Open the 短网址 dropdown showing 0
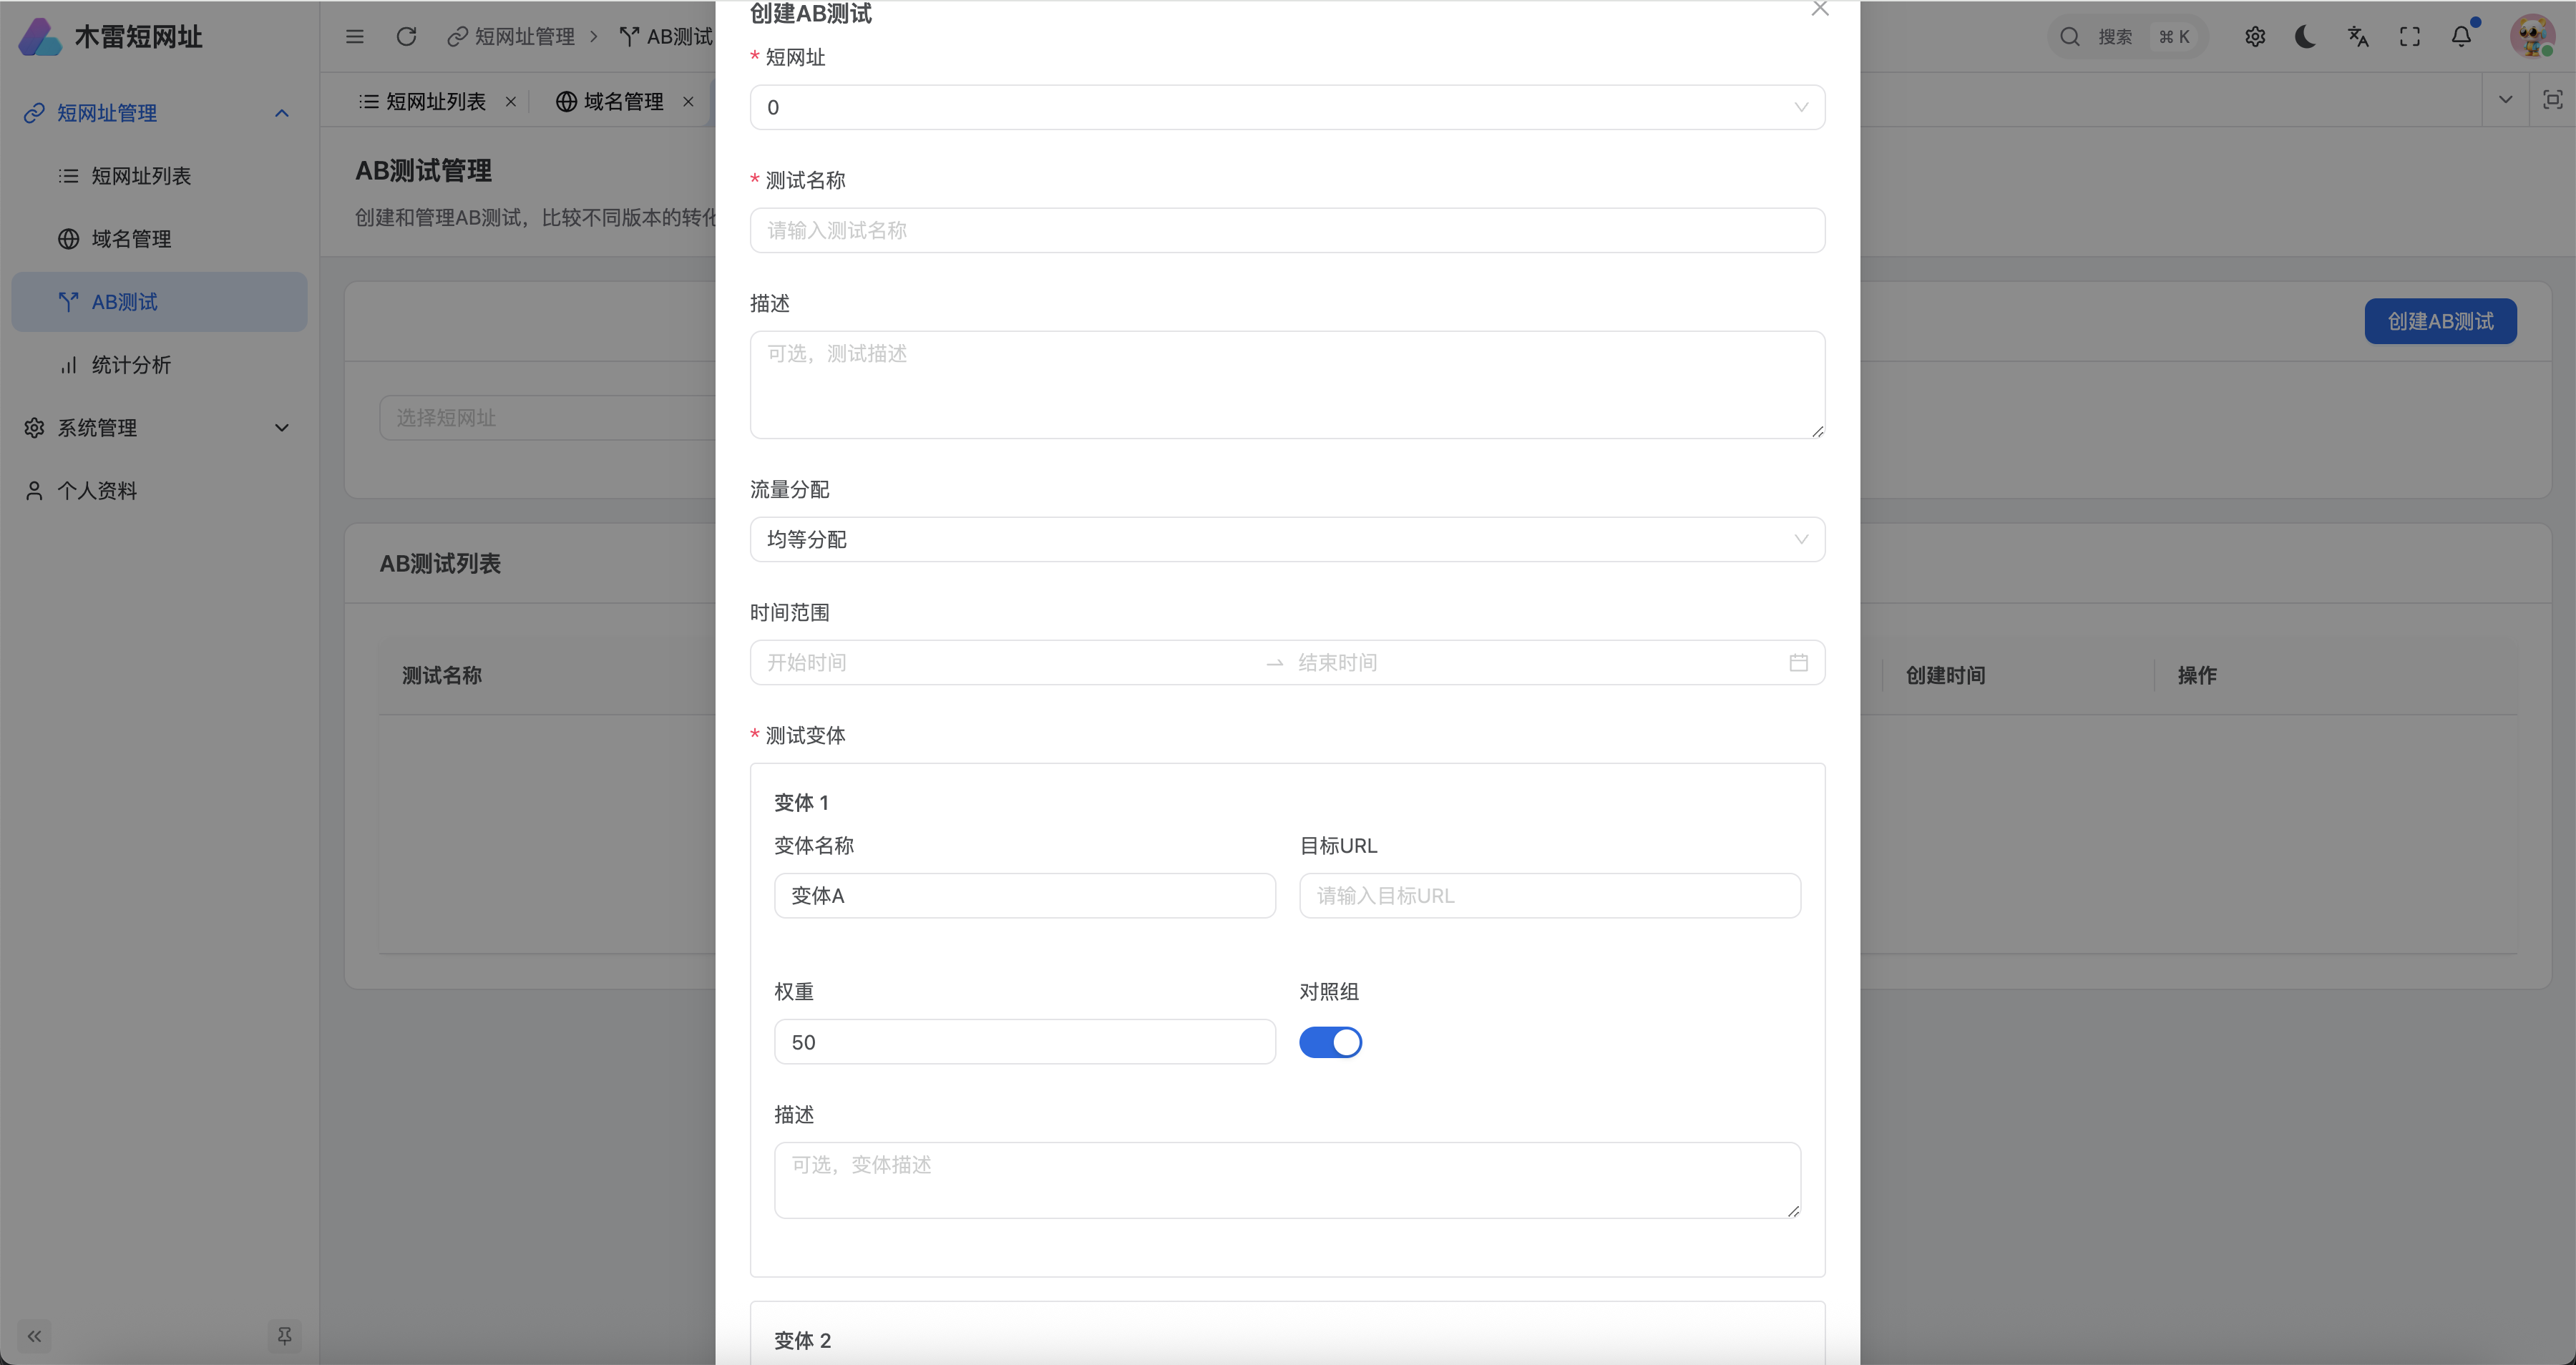Screen dimensions: 2576x1365 tap(1287, 107)
